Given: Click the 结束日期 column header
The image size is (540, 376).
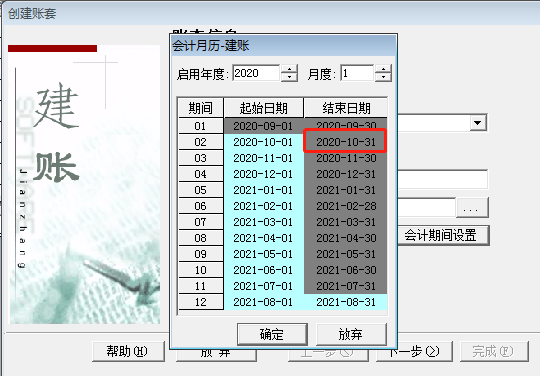Looking at the screenshot, I should pos(345,108).
